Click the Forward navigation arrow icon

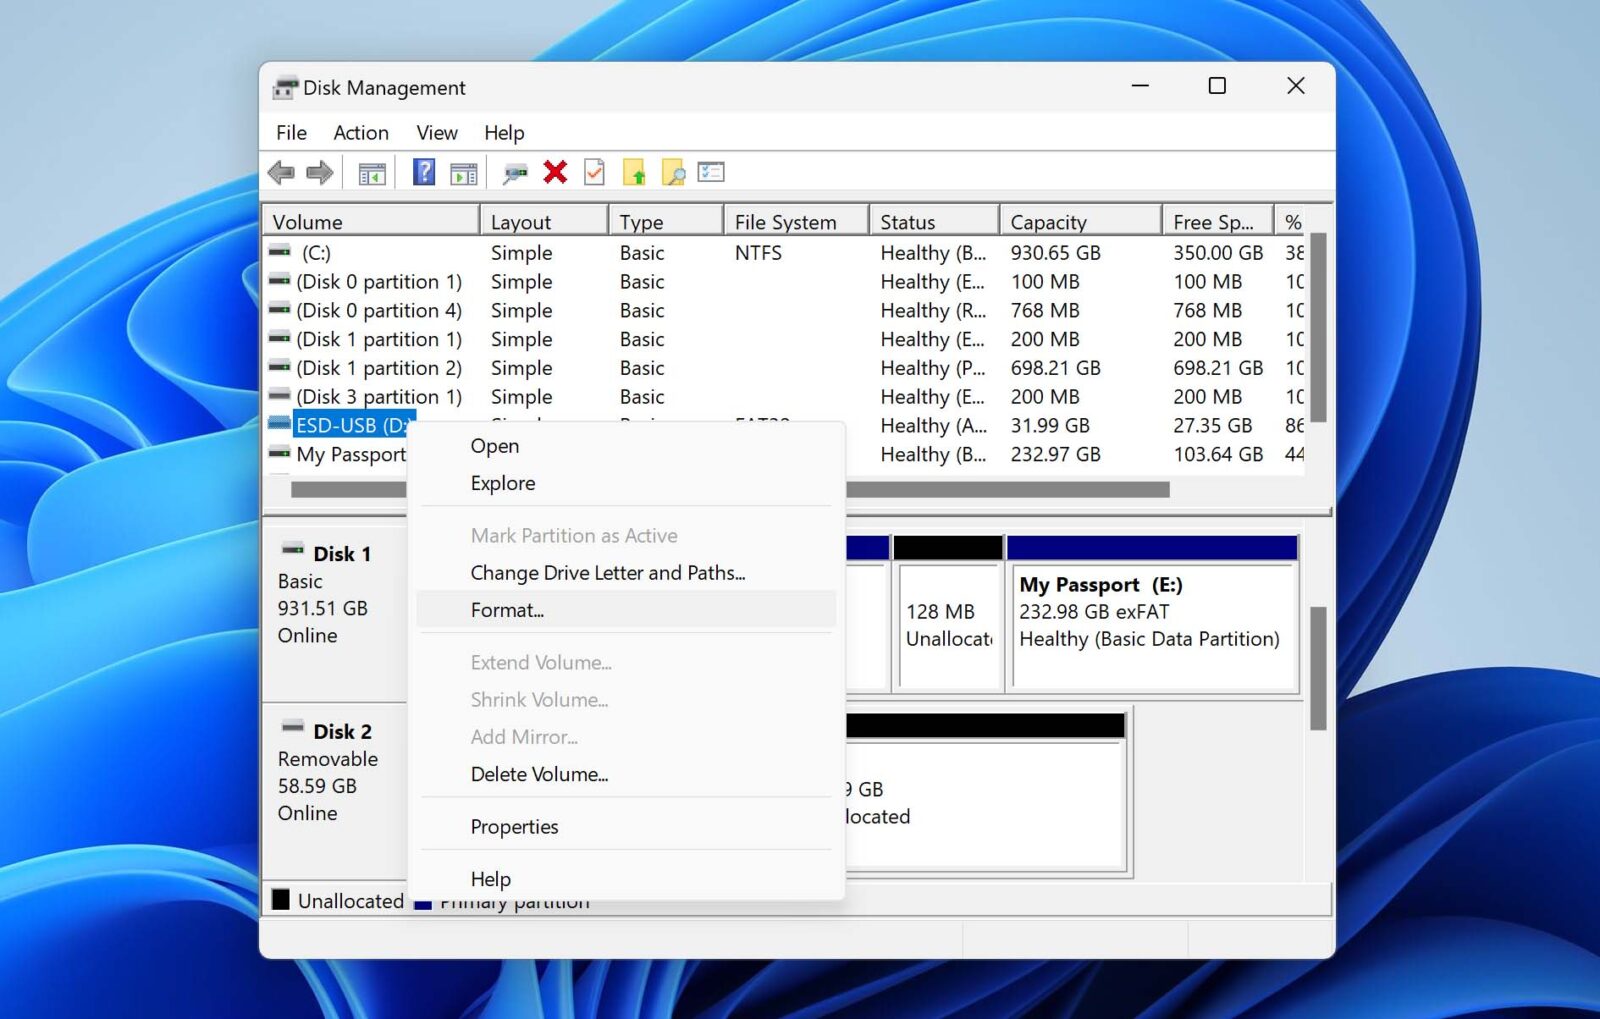320,171
